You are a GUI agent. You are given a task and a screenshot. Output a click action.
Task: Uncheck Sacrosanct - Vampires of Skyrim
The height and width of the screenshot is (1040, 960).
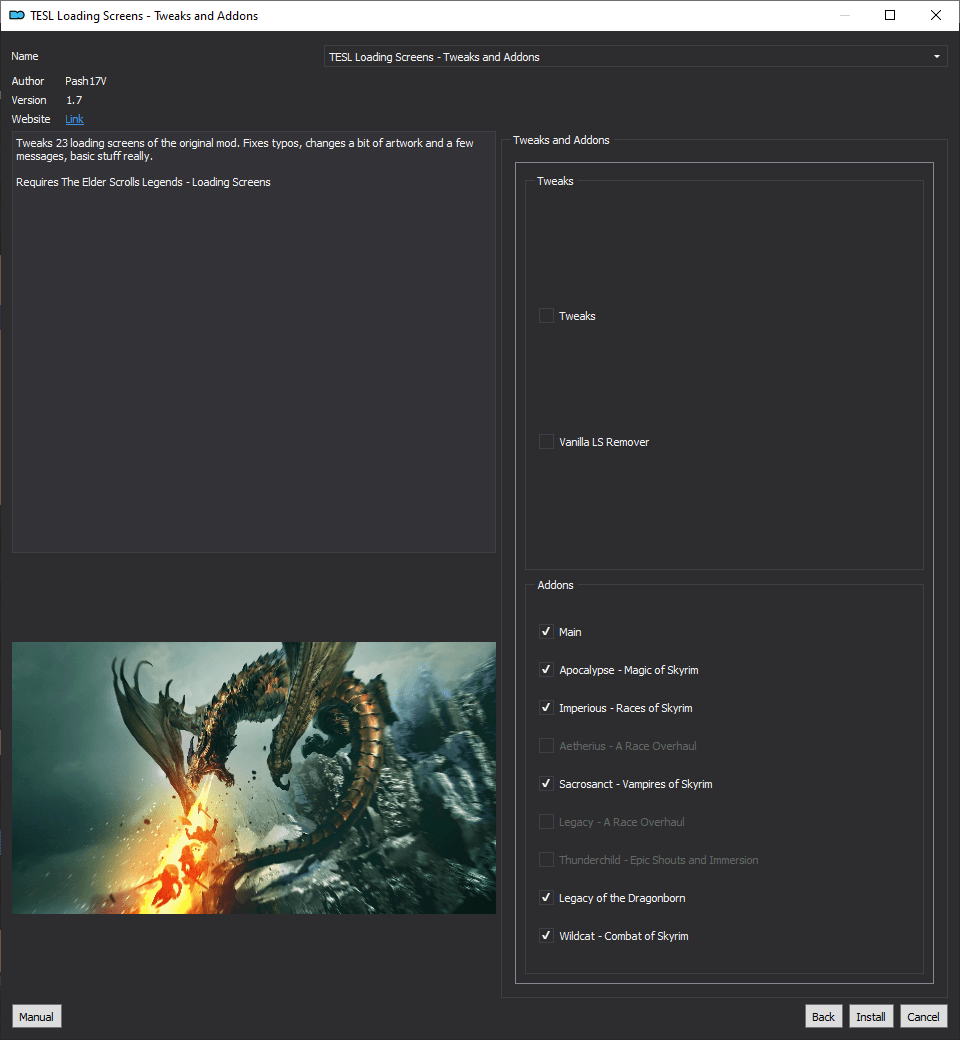click(546, 783)
